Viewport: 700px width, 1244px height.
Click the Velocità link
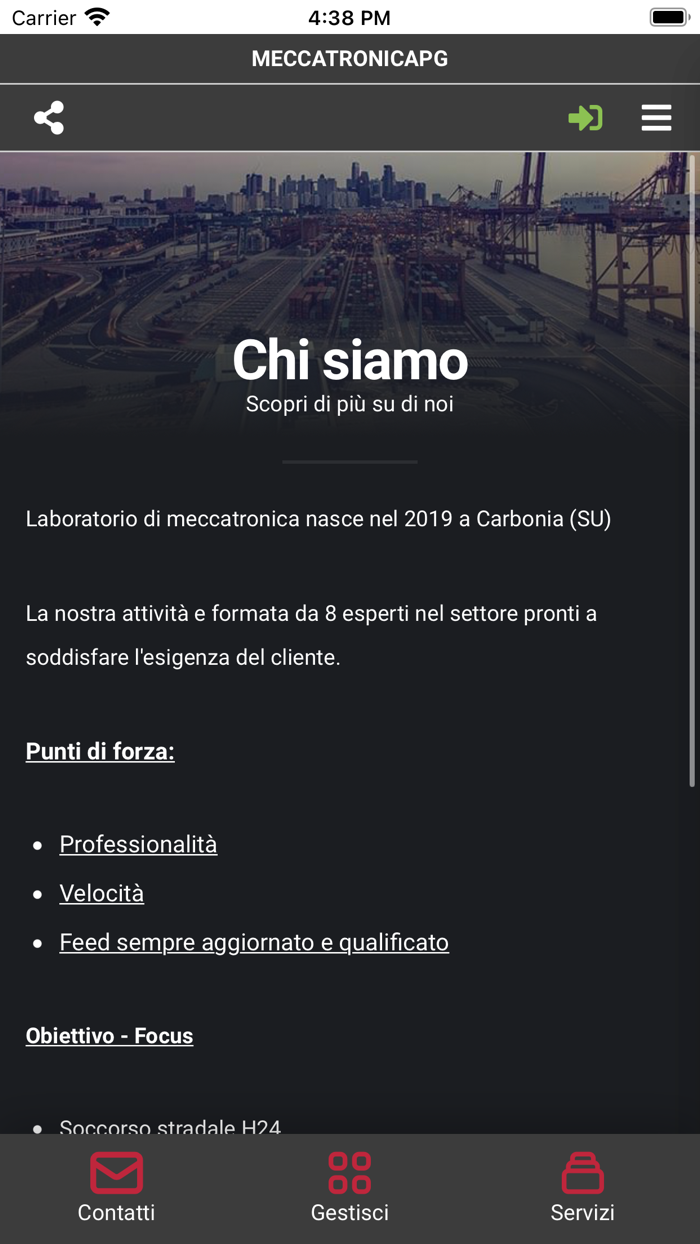102,893
